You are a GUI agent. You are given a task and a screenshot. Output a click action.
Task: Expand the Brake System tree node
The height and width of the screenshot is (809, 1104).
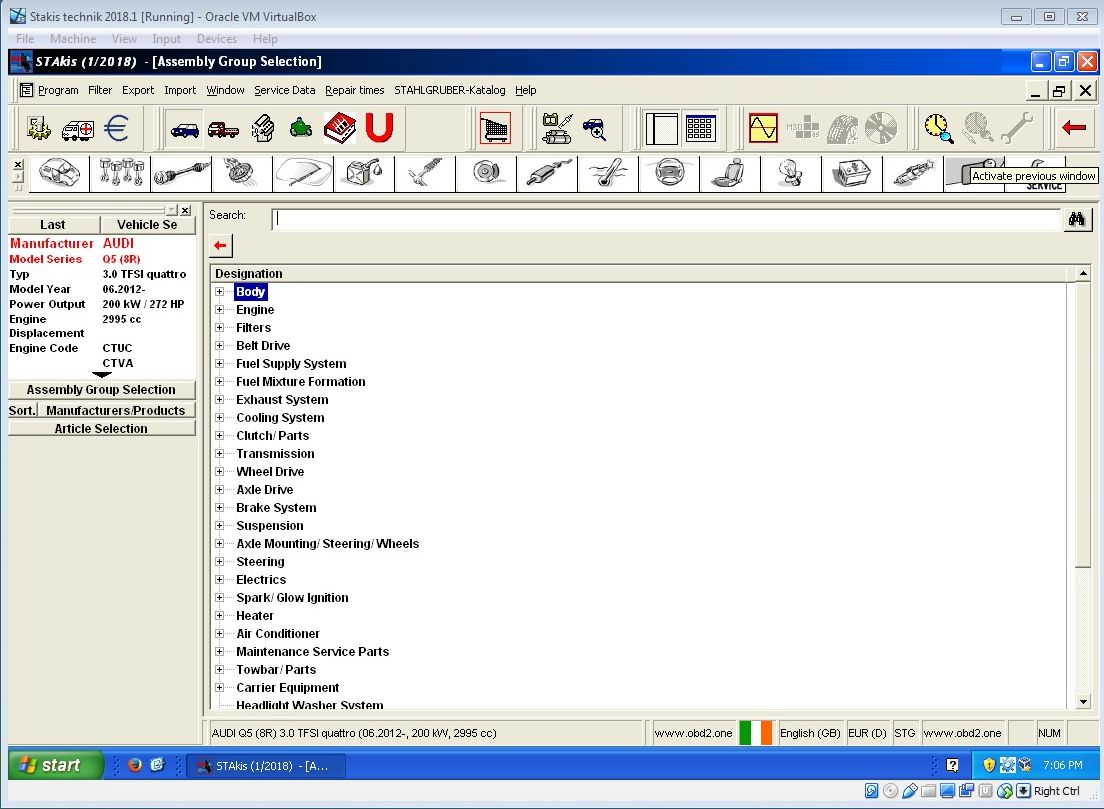220,508
